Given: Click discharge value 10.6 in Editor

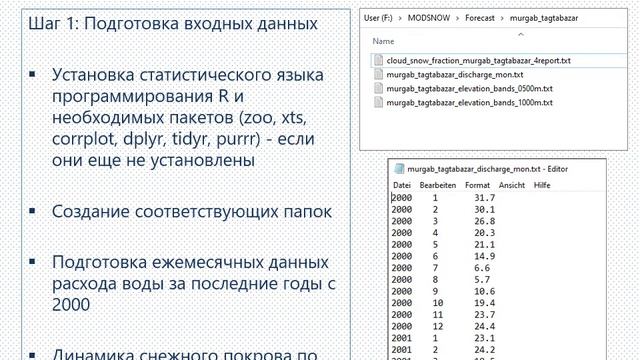Looking at the screenshot, I should click(x=484, y=291).
